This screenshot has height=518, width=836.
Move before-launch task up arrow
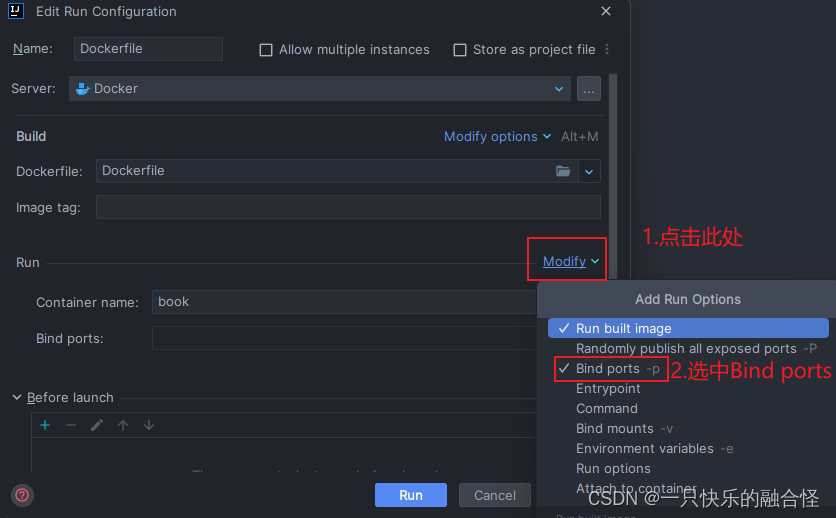(x=123, y=425)
